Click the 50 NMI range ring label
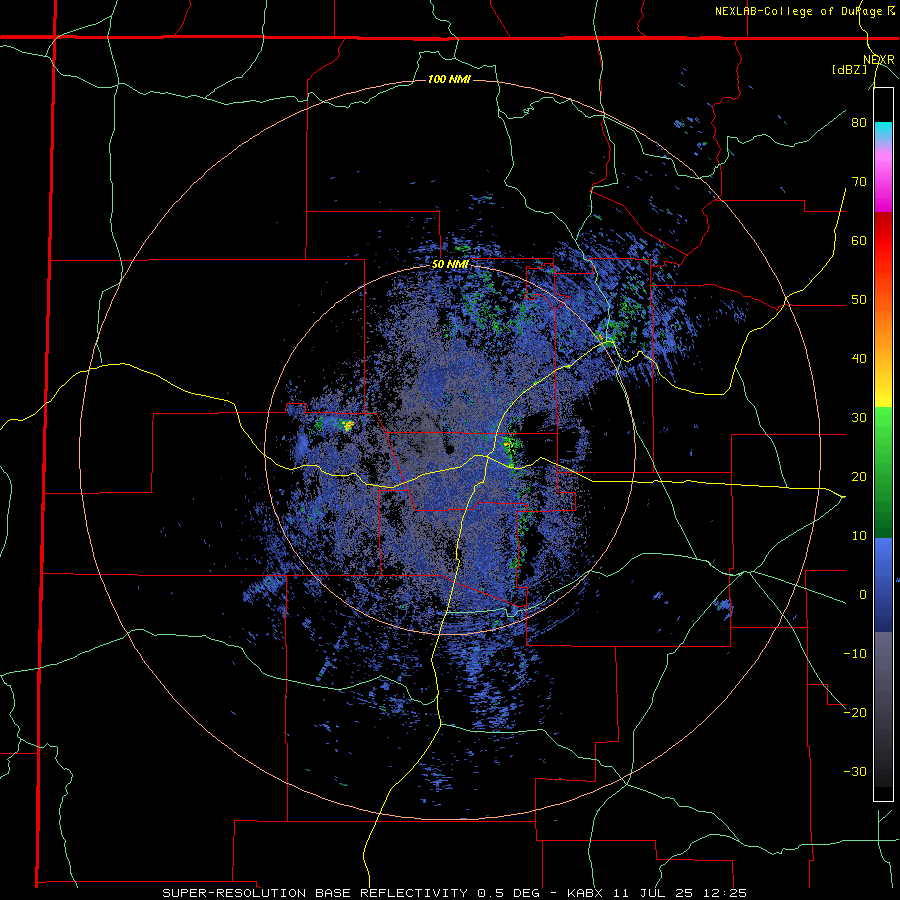Viewport: 900px width, 900px height. coord(450,264)
